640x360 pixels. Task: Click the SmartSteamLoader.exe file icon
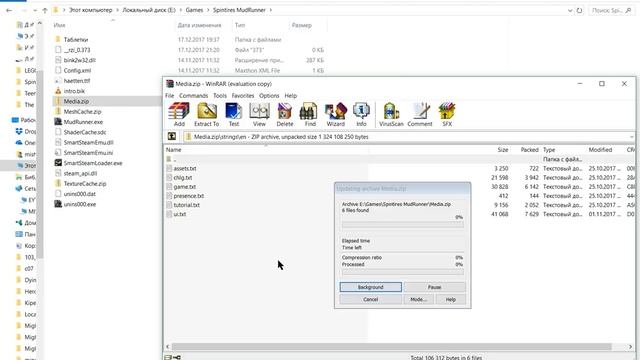(x=58, y=163)
